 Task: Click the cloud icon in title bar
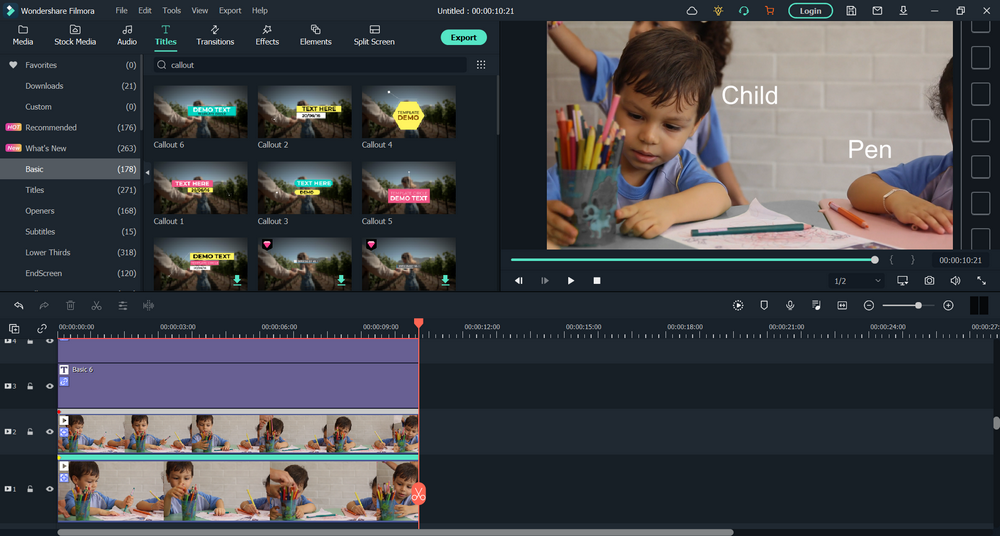[x=692, y=10]
